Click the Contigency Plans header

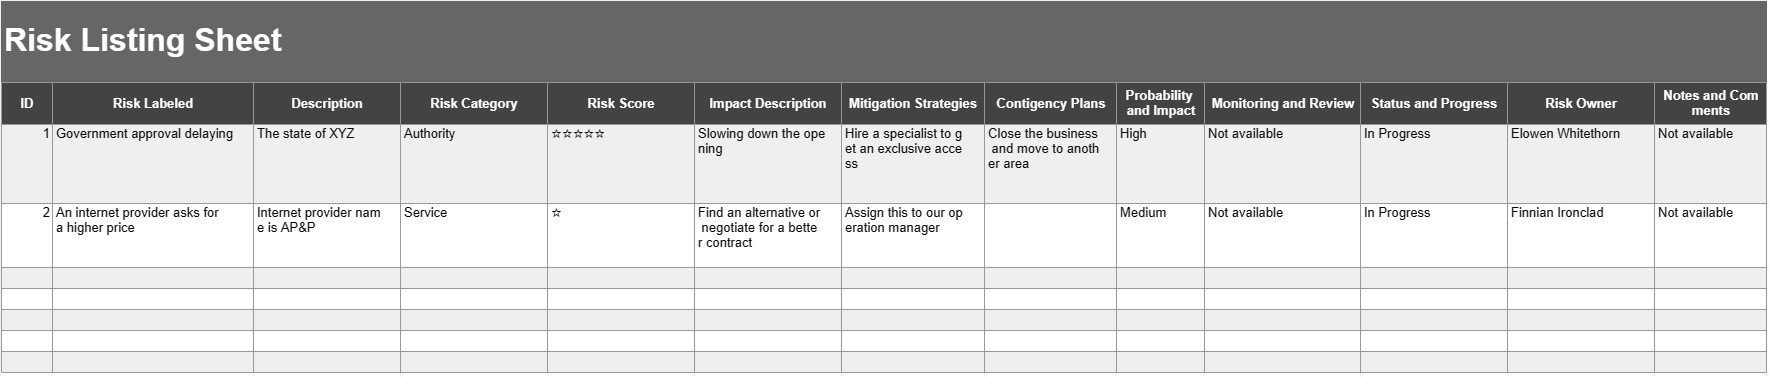click(x=1051, y=103)
